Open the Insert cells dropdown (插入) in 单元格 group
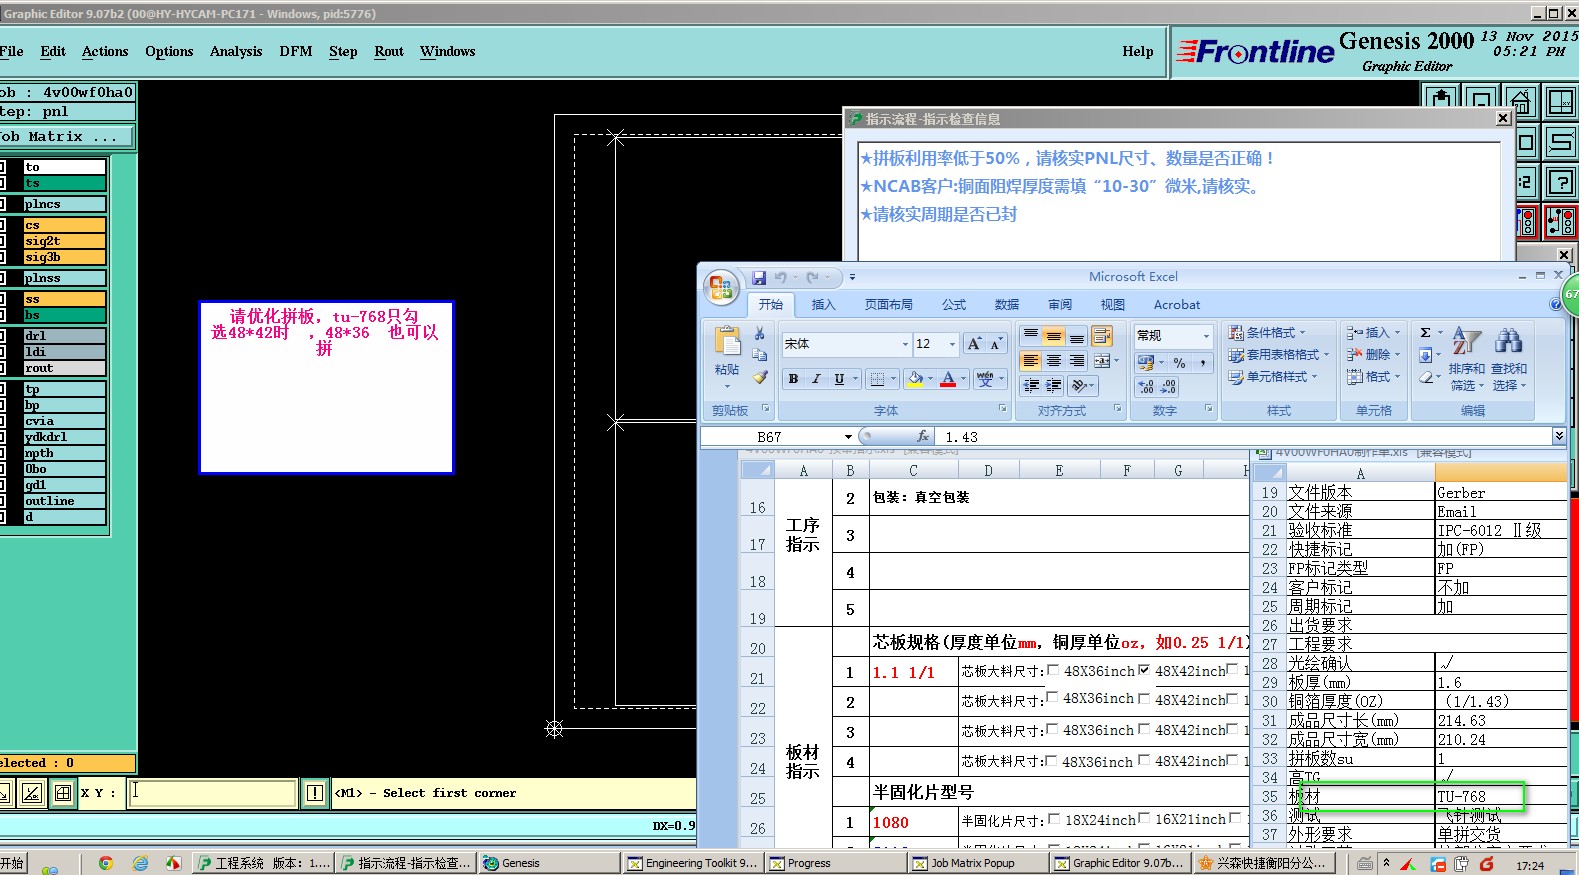This screenshot has height=875, width=1579. click(x=1371, y=333)
